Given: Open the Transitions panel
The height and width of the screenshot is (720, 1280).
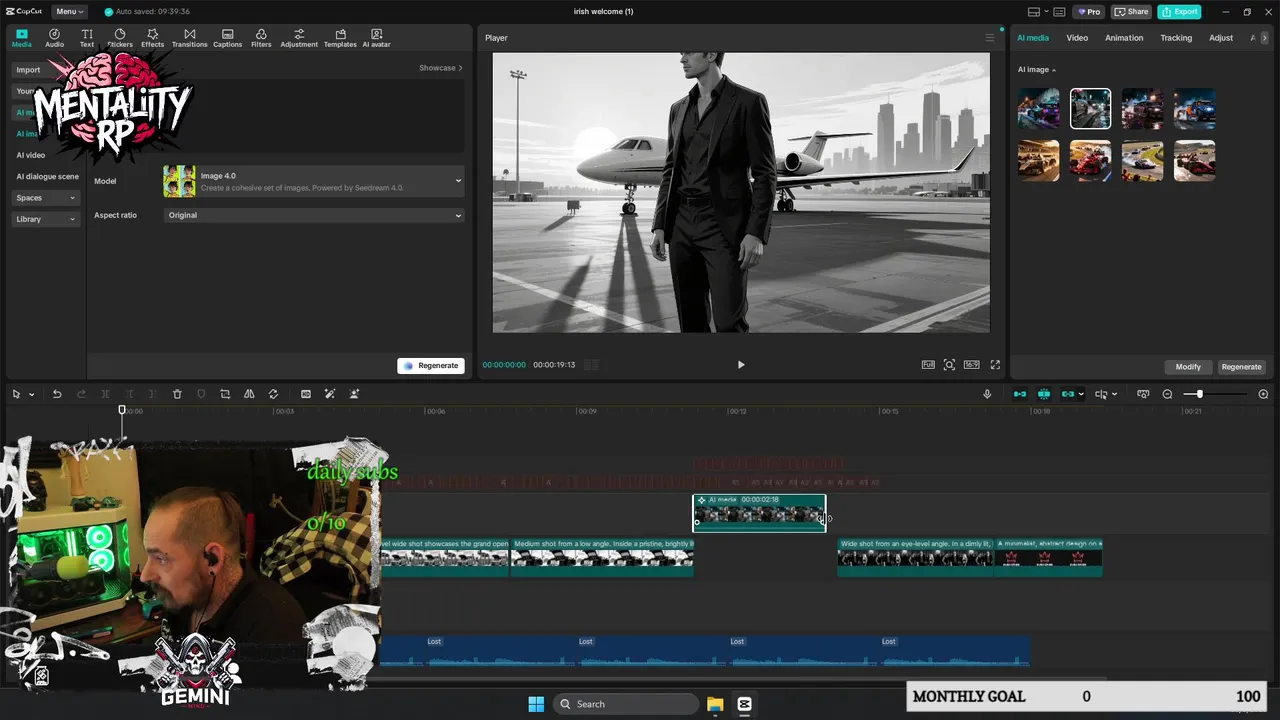Looking at the screenshot, I should (189, 38).
